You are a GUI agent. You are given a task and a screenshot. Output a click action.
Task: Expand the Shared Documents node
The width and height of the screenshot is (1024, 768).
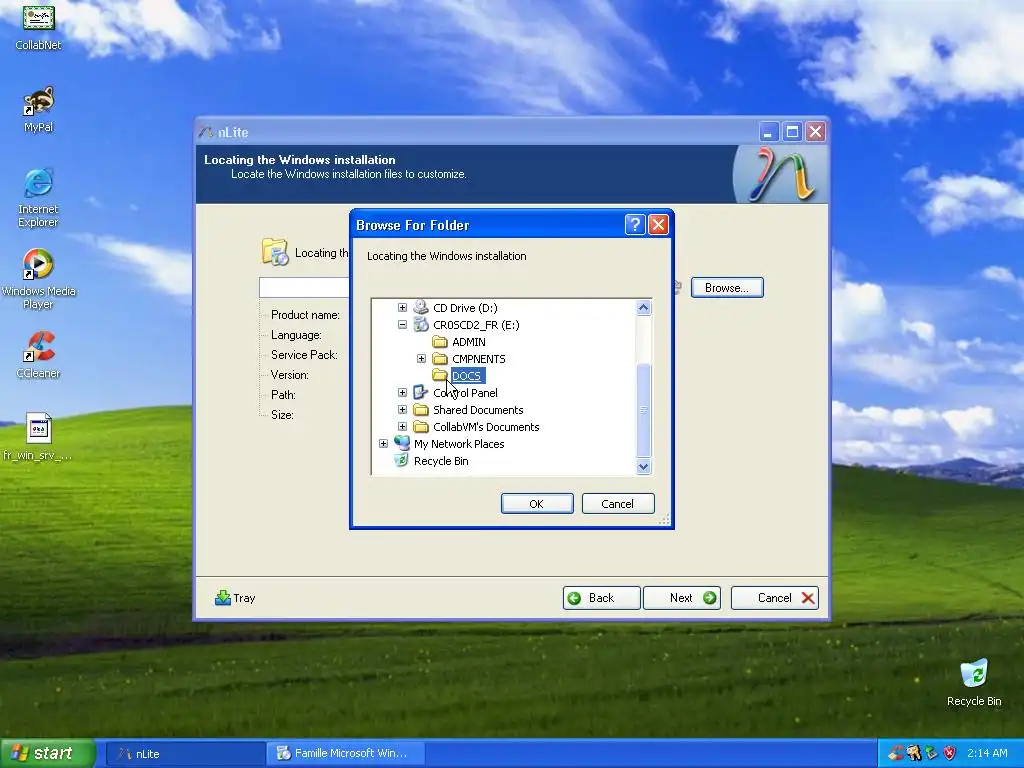pos(402,409)
